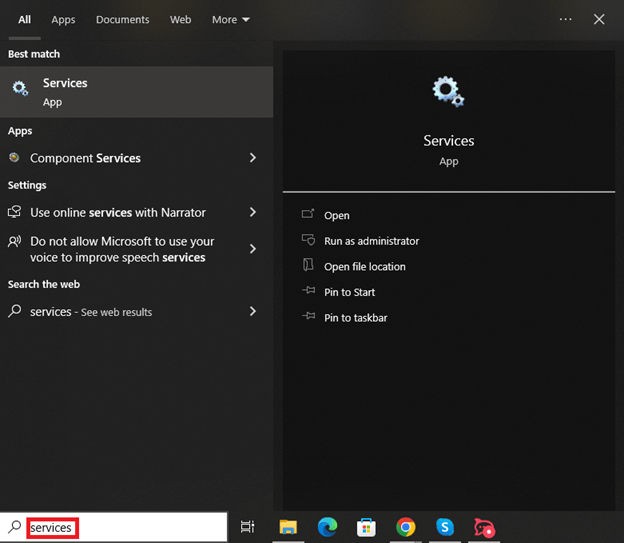Image resolution: width=624 pixels, height=543 pixels.
Task: Click the Pin to Start pin icon
Action: 308,290
